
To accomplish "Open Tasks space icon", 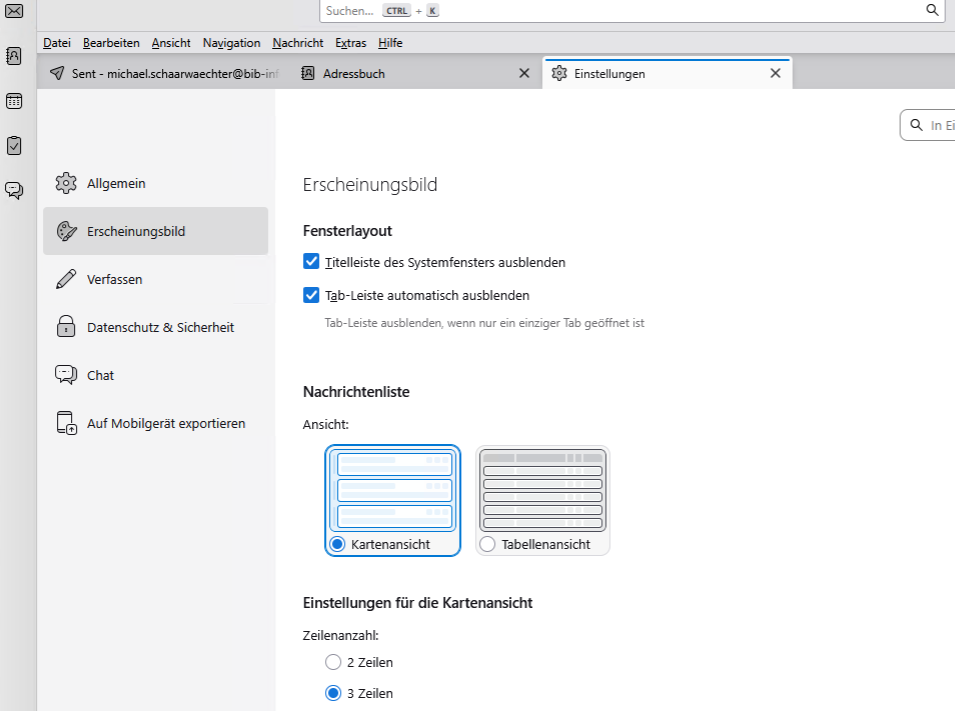I will pyautogui.click(x=14, y=145).
